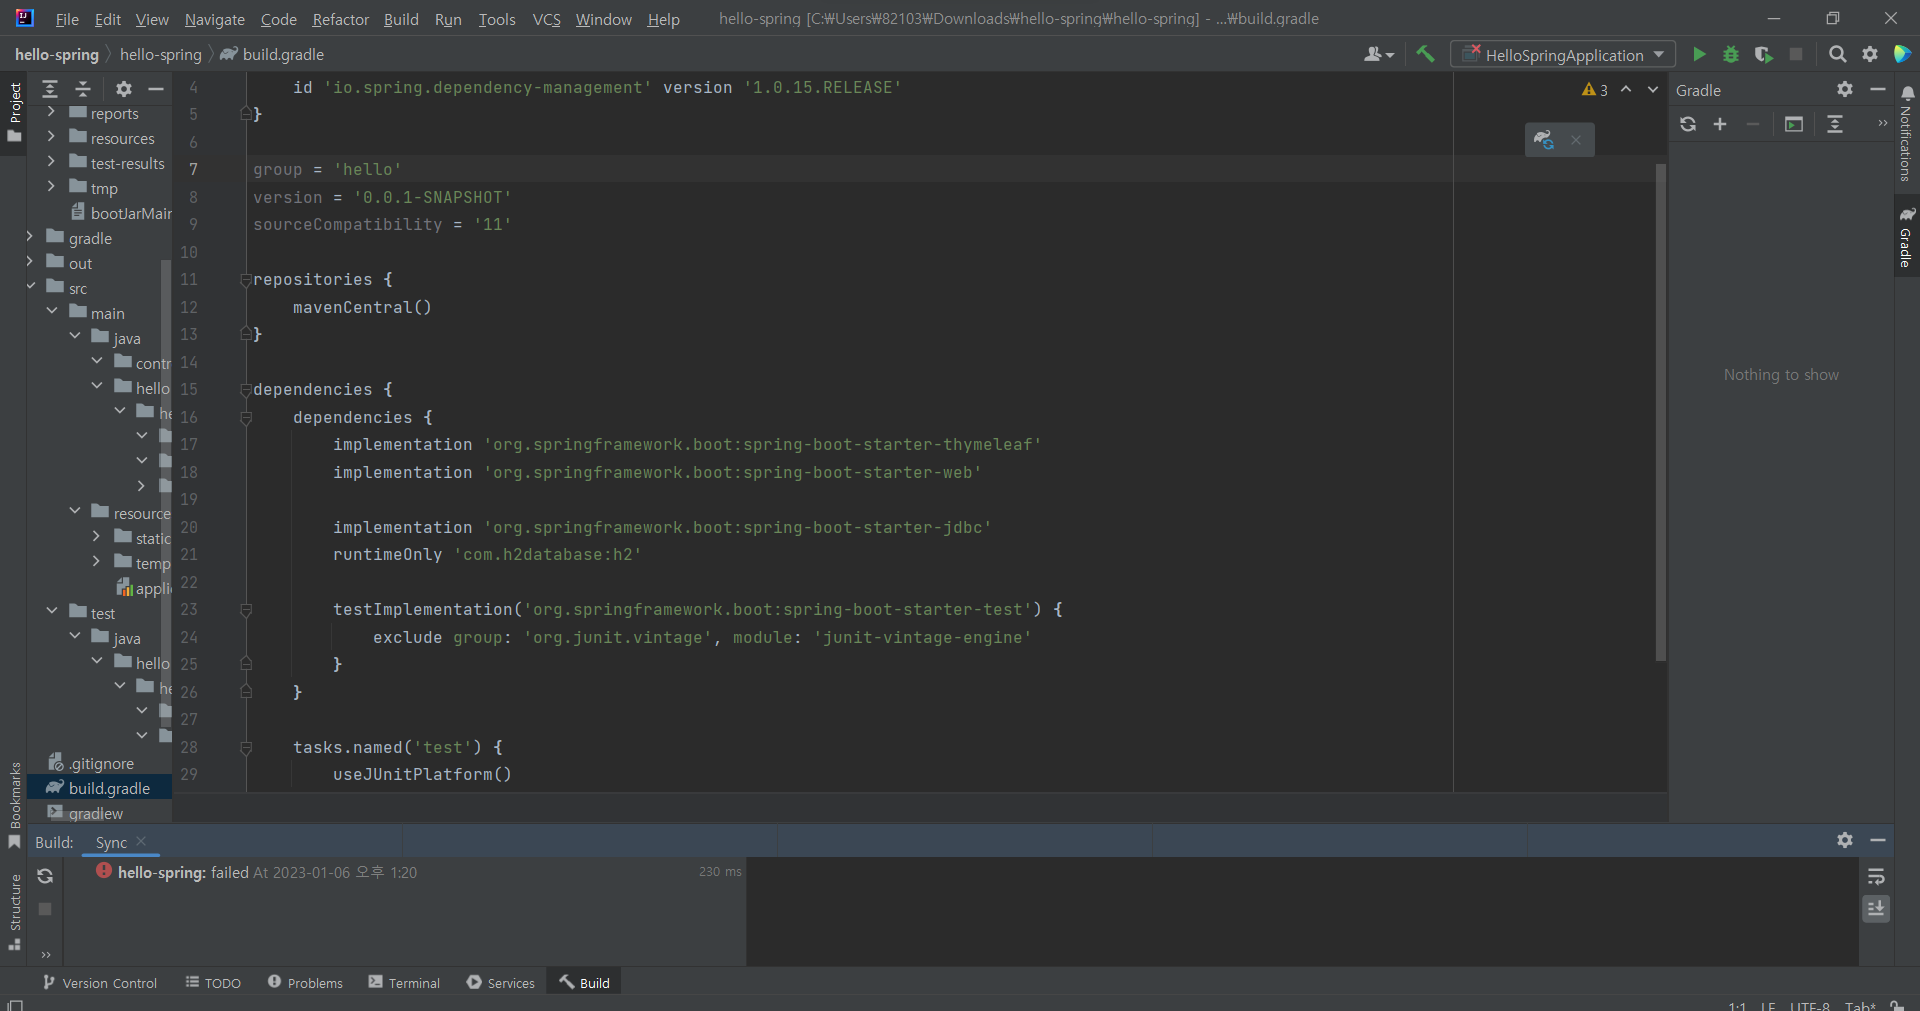Viewport: 1920px width, 1011px height.
Task: Toggle soft-wrap in Build output
Action: tap(1876, 876)
